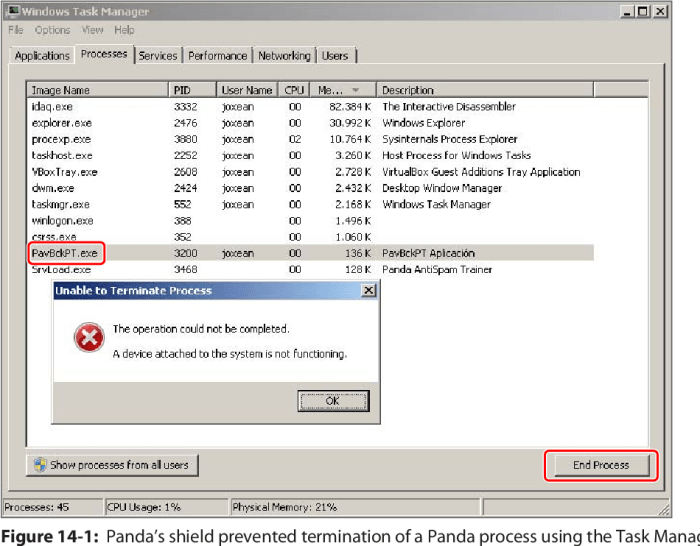Click the window resize grip corner
Screen dimensions: 700x546
tap(664, 510)
